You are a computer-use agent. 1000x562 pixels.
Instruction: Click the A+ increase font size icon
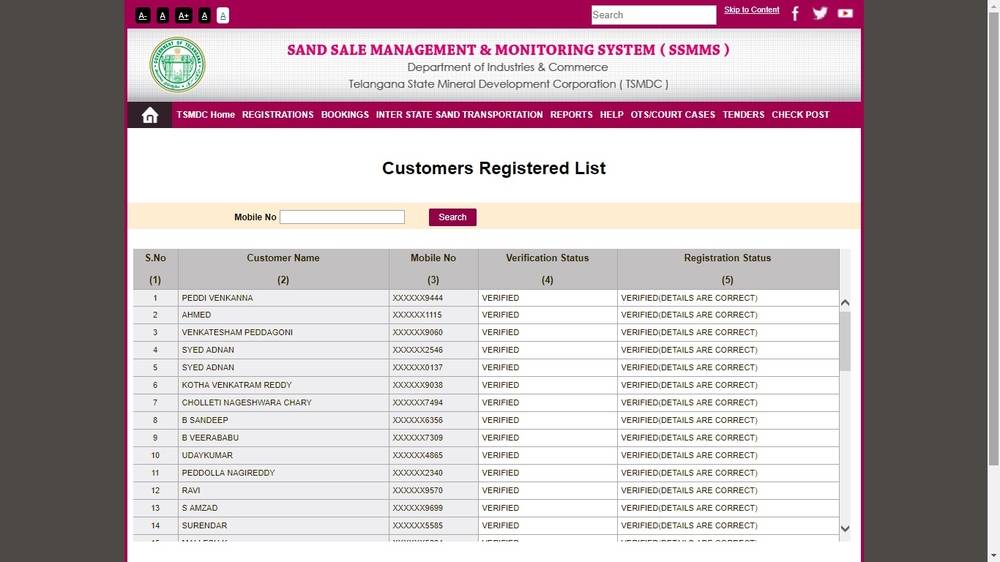[x=183, y=15]
